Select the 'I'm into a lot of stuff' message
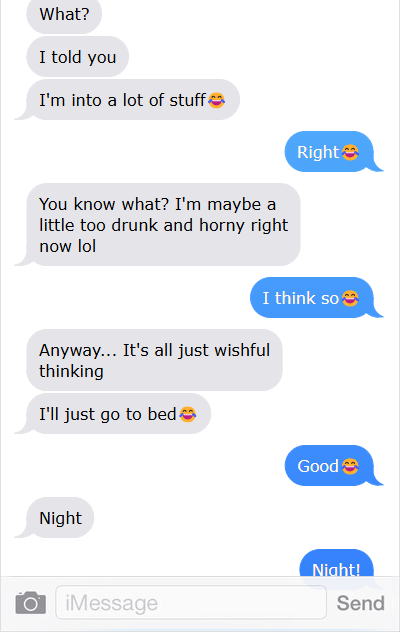The height and width of the screenshot is (632, 400). click(x=133, y=100)
